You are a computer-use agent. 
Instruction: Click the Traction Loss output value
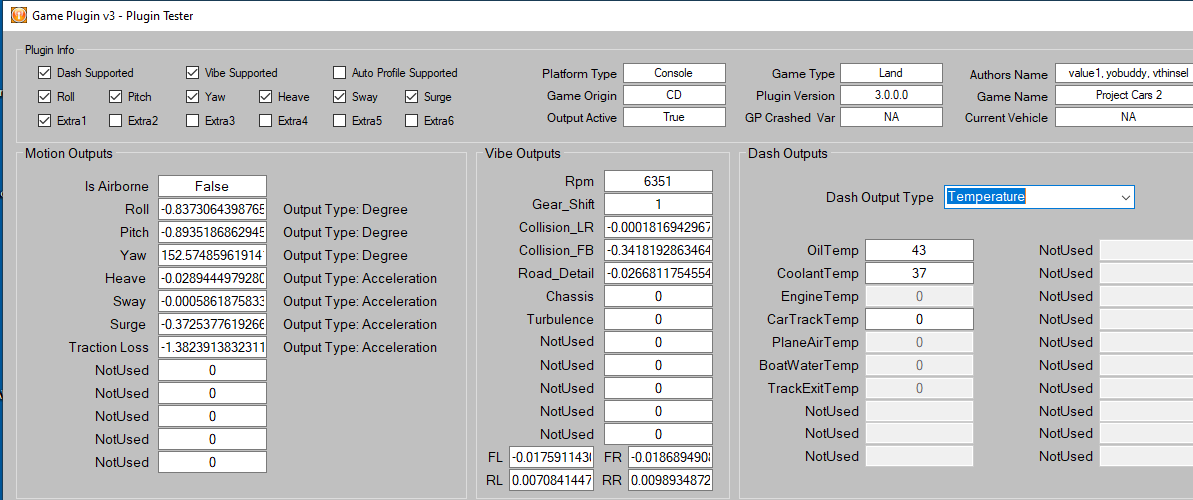coord(212,347)
